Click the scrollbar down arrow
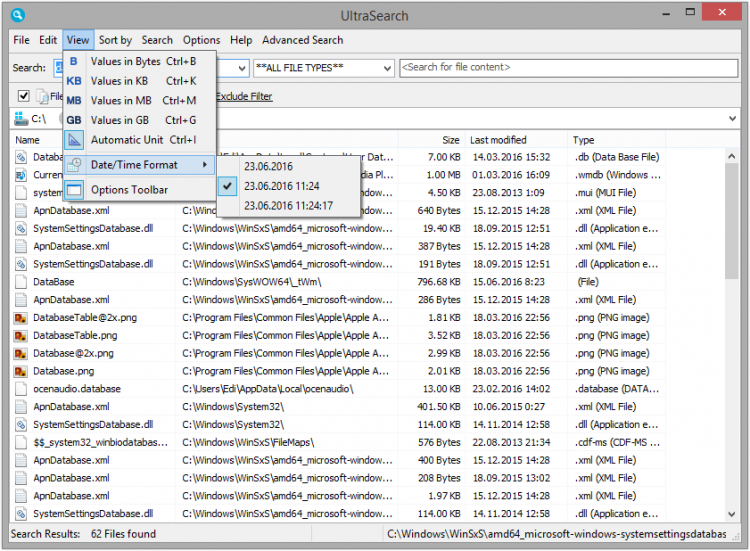 click(x=731, y=515)
